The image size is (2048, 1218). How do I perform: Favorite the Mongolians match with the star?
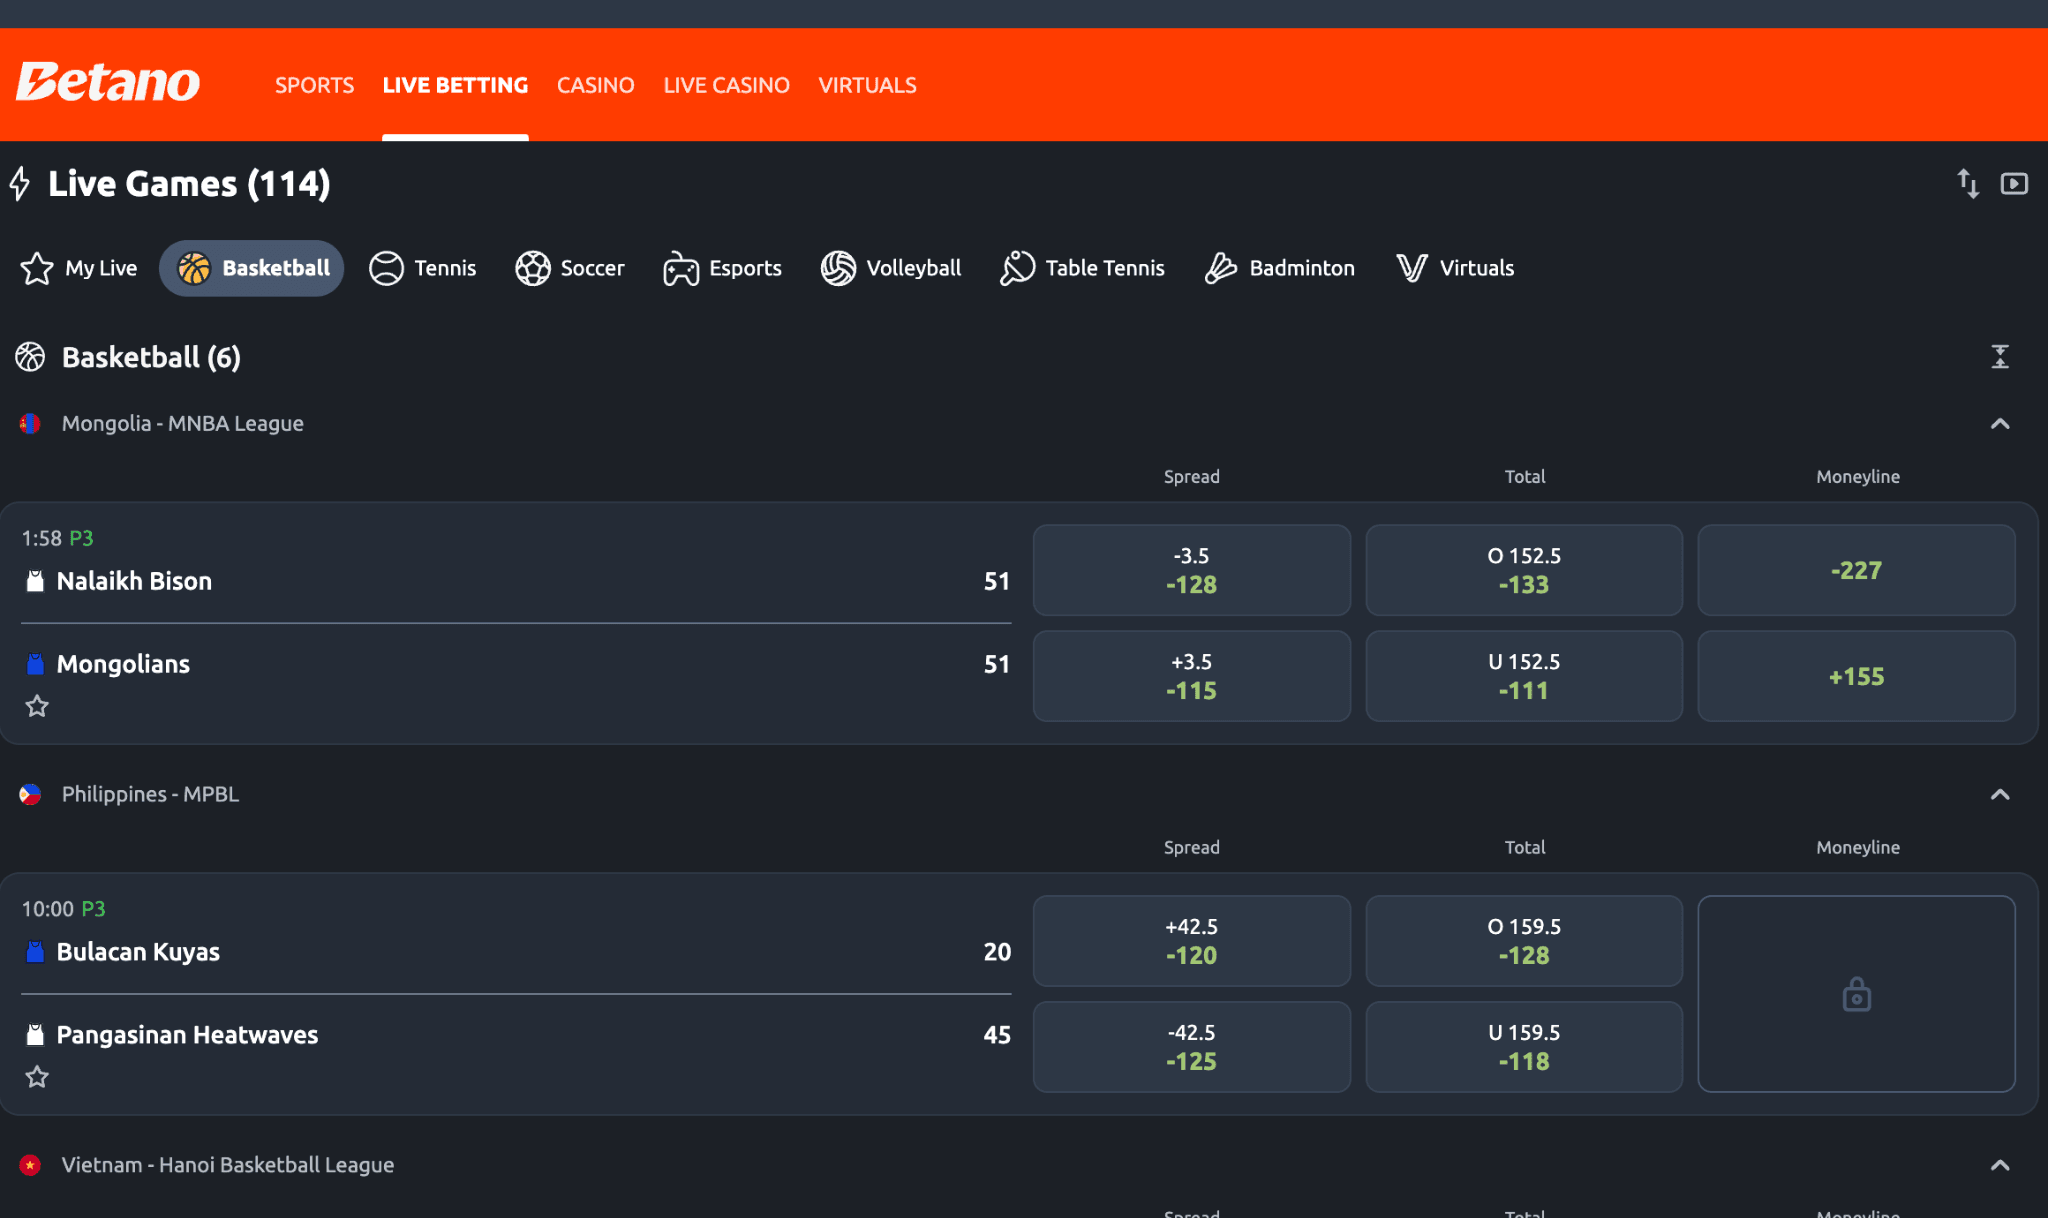38,707
